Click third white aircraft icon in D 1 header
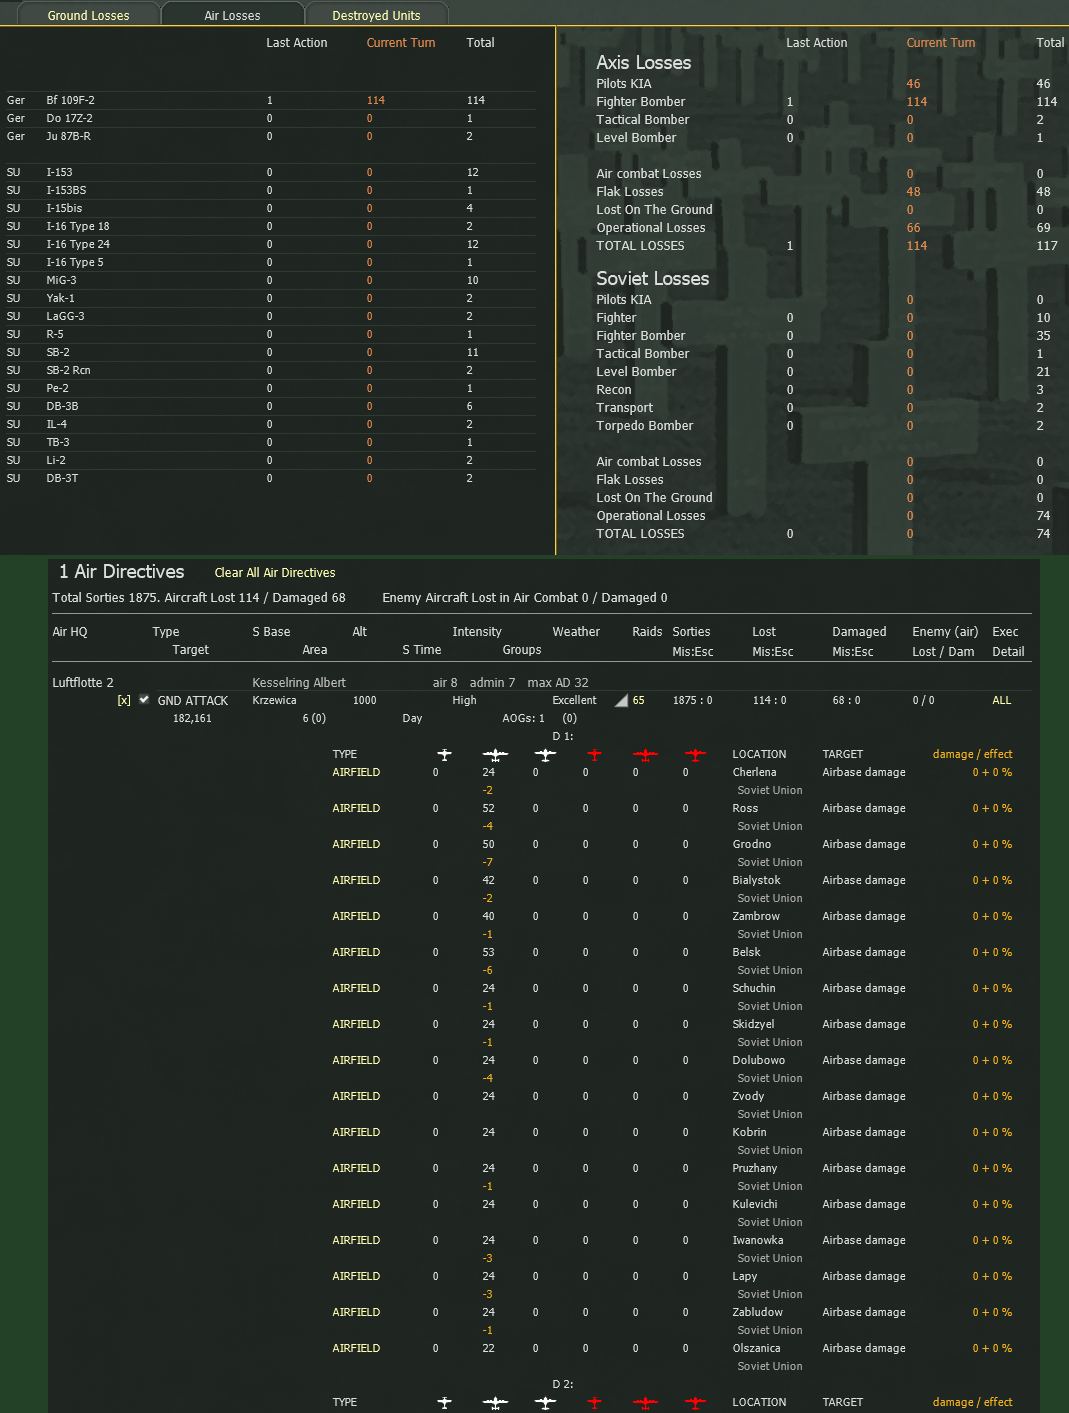The image size is (1069, 1413). pyautogui.click(x=545, y=754)
